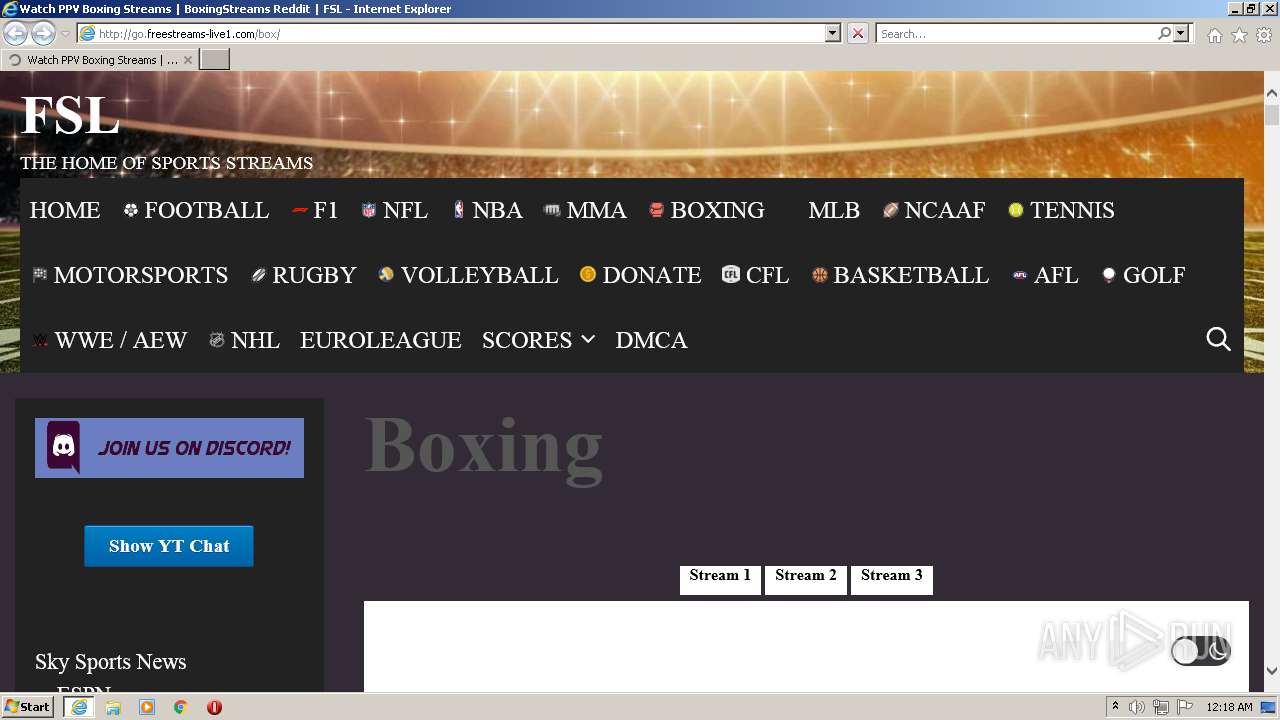1280x720 pixels.
Task: Click into the browser Search box
Action: pos(1017,33)
